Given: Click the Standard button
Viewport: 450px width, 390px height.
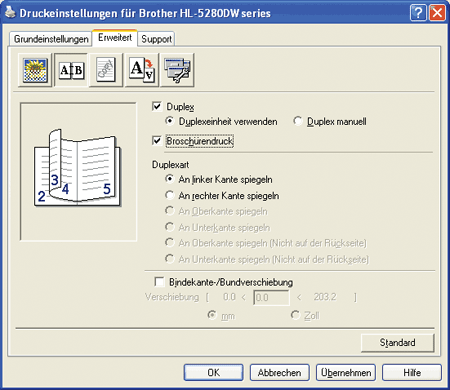Looking at the screenshot, I should [x=398, y=342].
